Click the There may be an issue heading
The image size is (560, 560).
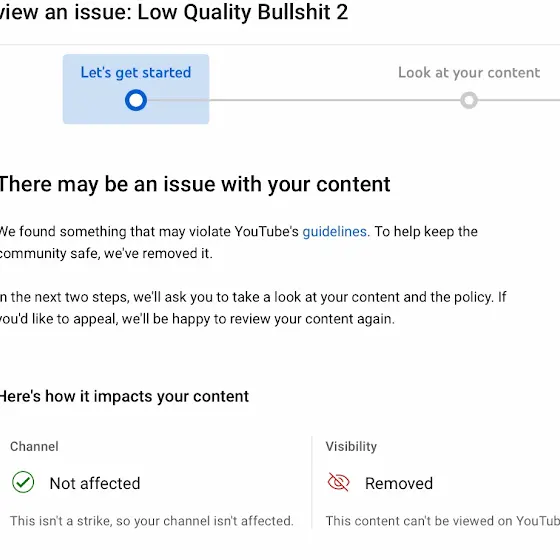pos(195,185)
